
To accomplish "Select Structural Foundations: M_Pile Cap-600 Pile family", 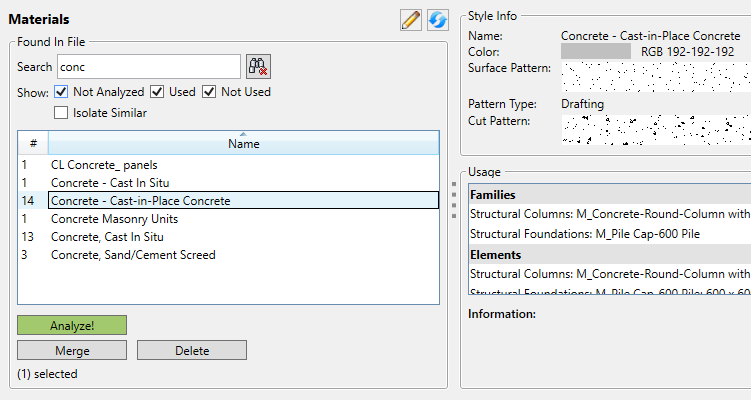I will point(610,234).
